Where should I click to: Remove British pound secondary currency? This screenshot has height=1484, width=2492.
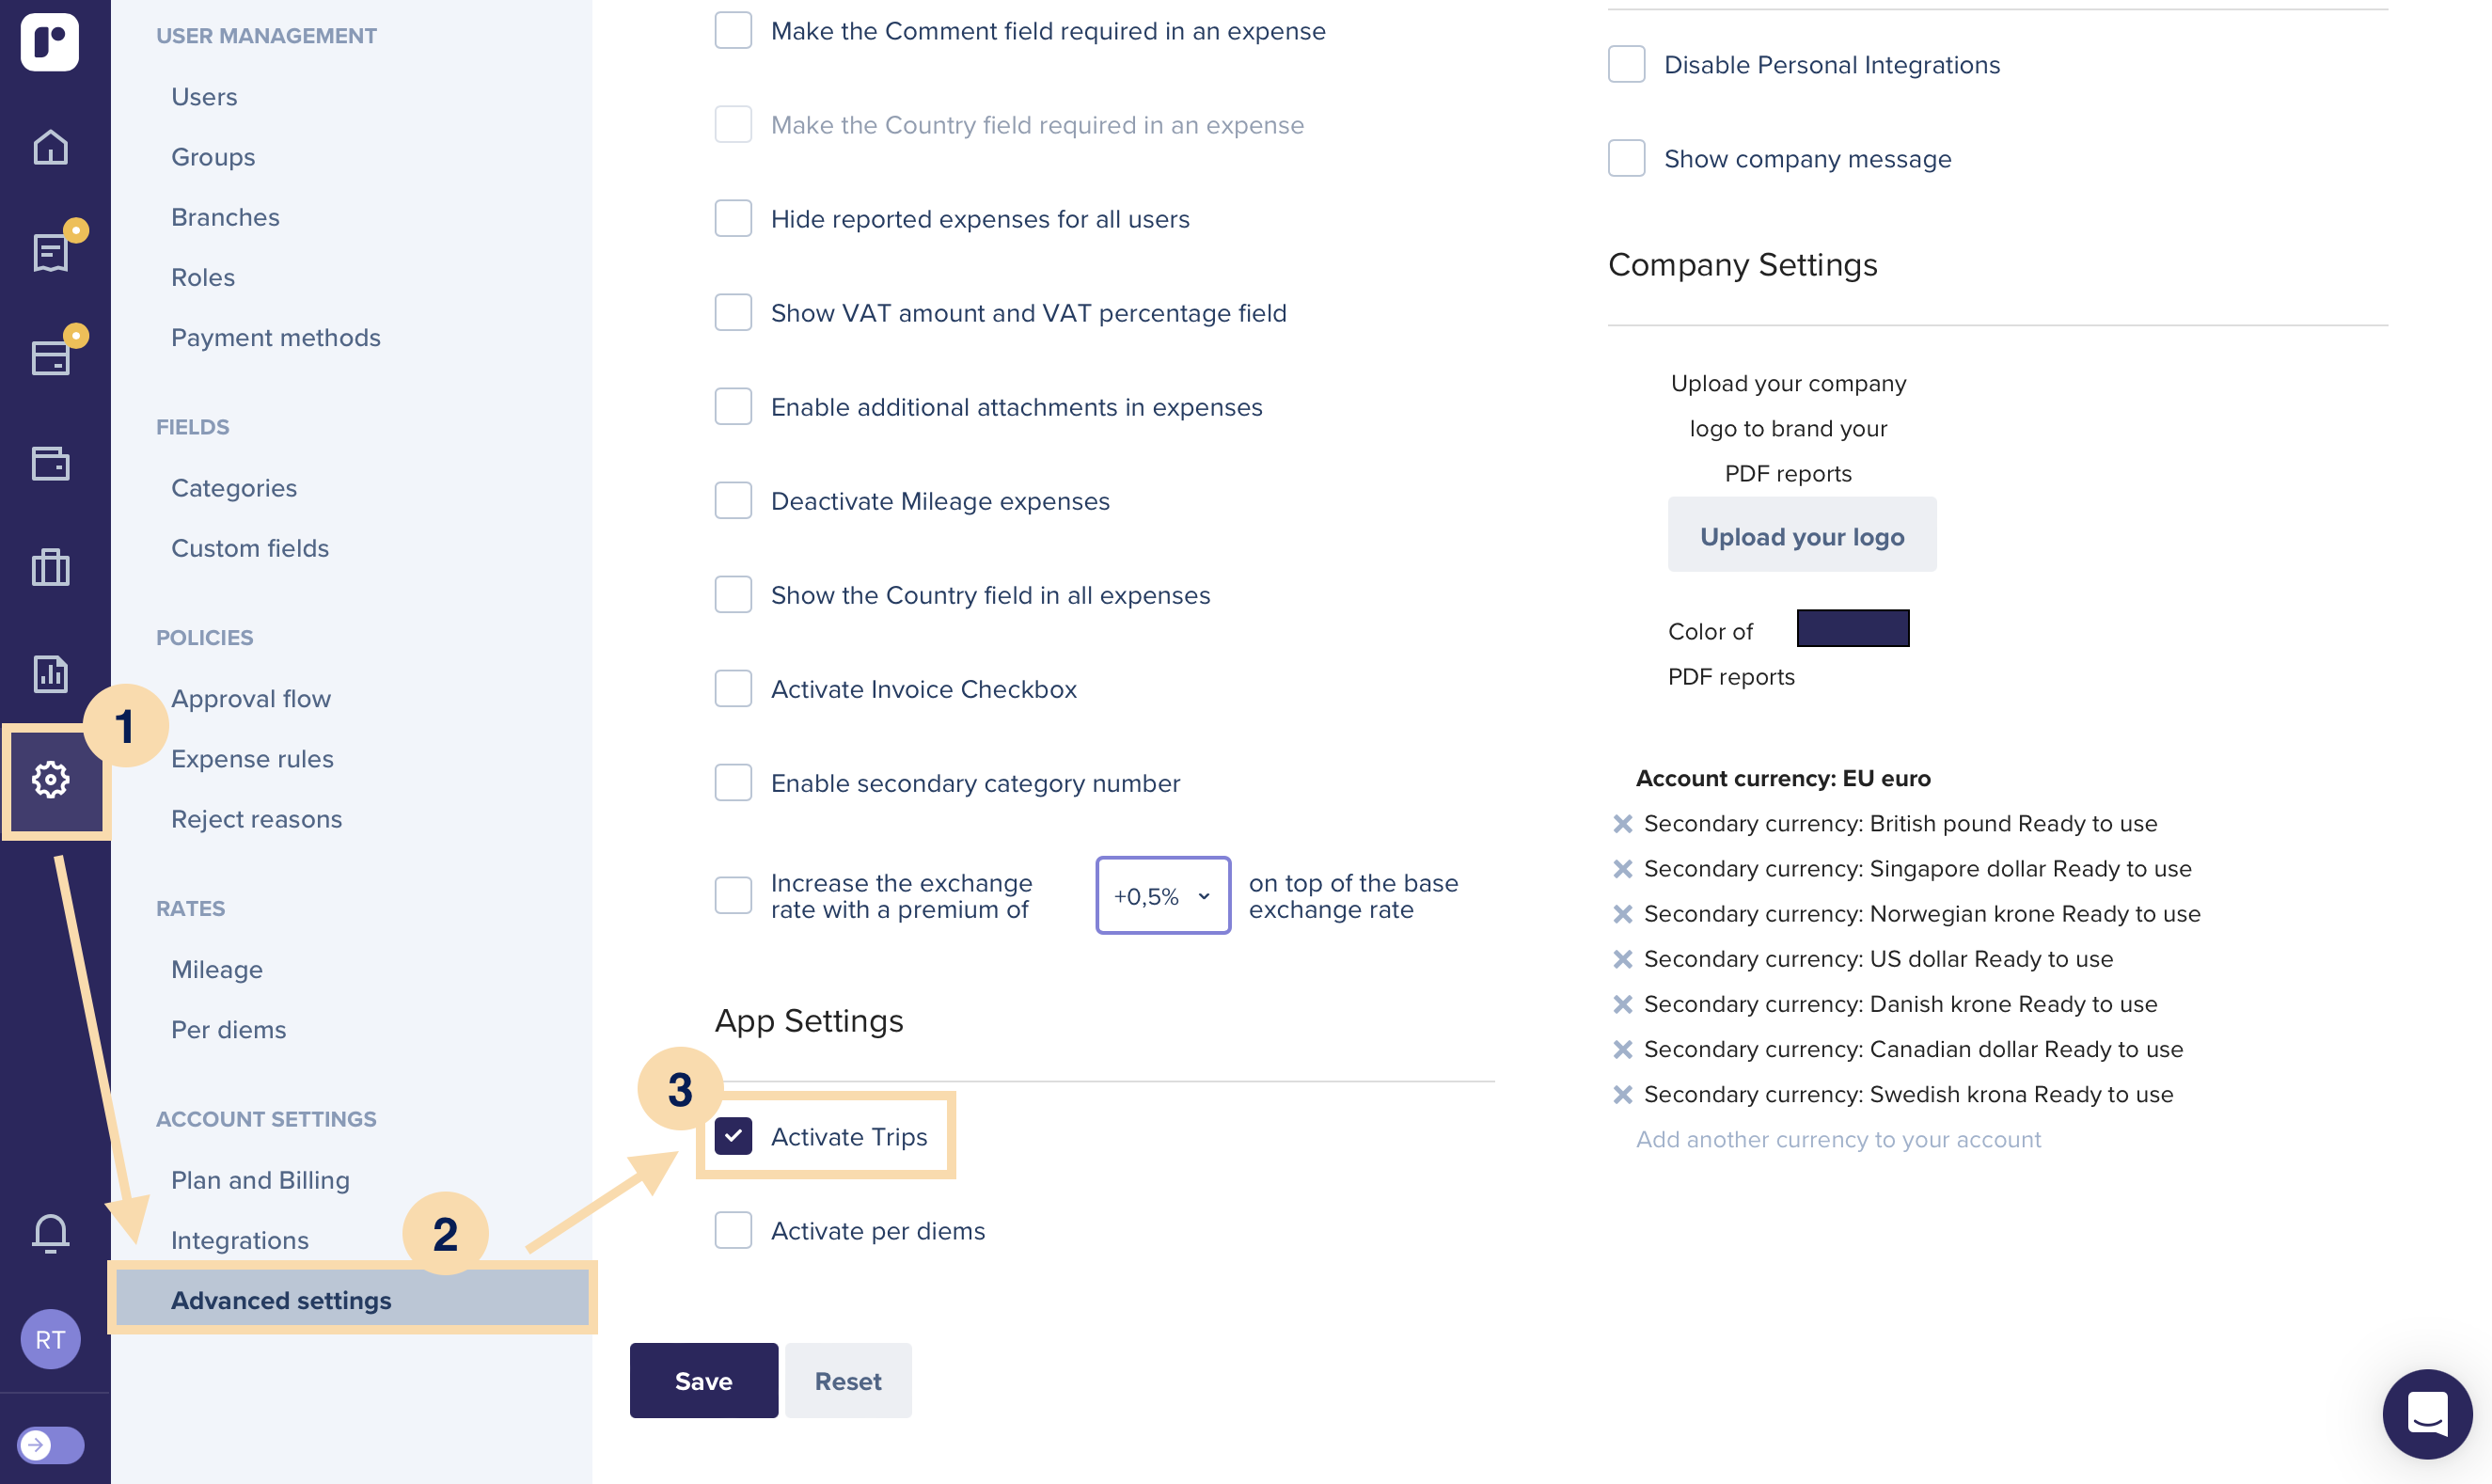click(1622, 824)
